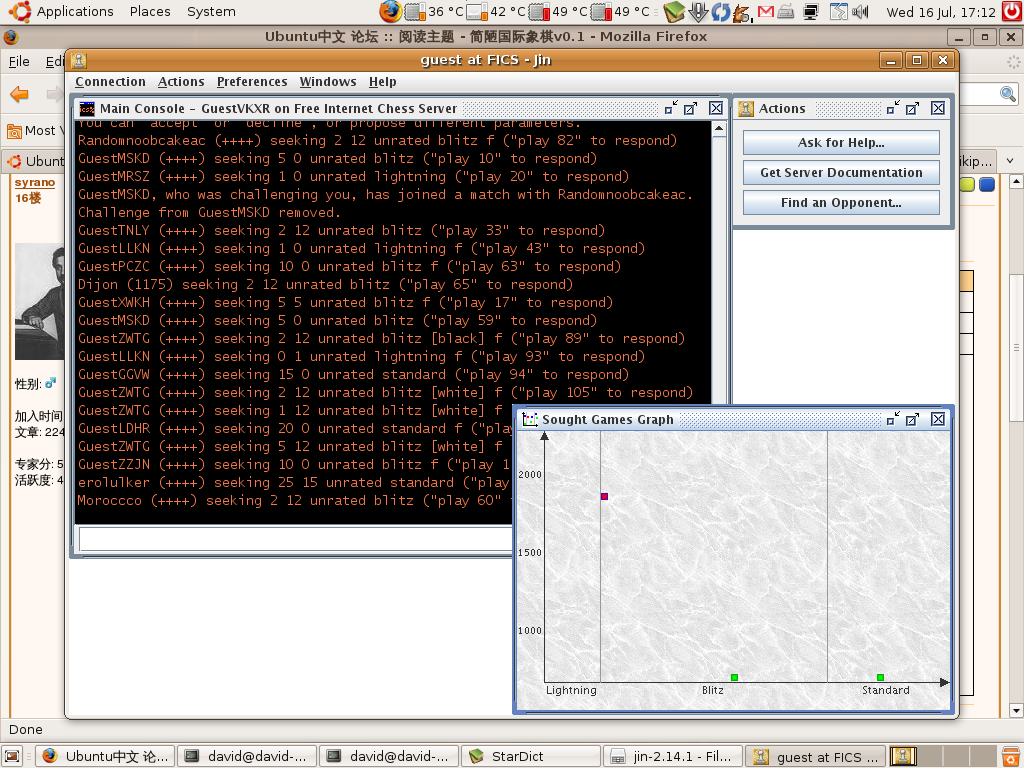Iconify the Actions panel
1024x768 pixels.
(x=893, y=108)
